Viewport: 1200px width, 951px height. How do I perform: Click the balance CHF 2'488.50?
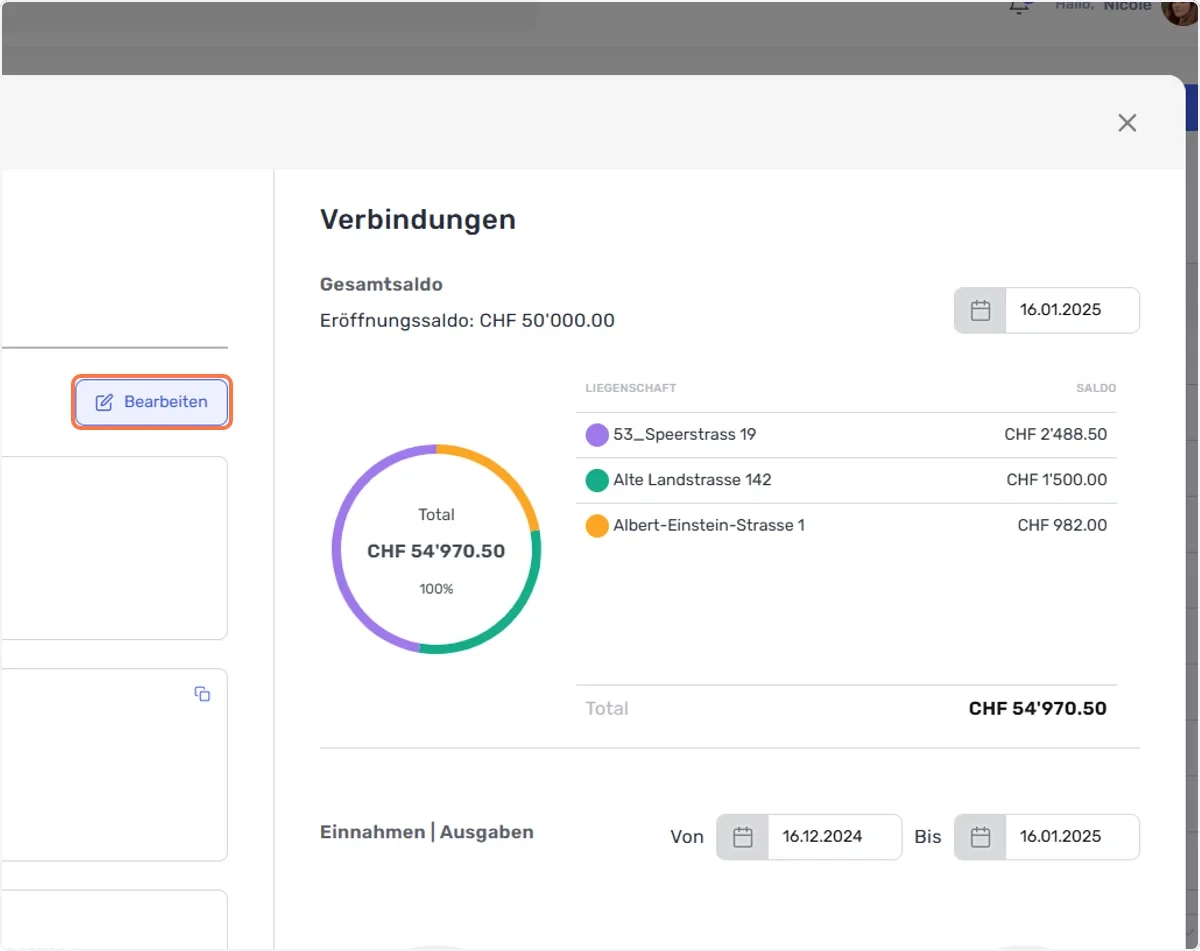click(x=1056, y=435)
